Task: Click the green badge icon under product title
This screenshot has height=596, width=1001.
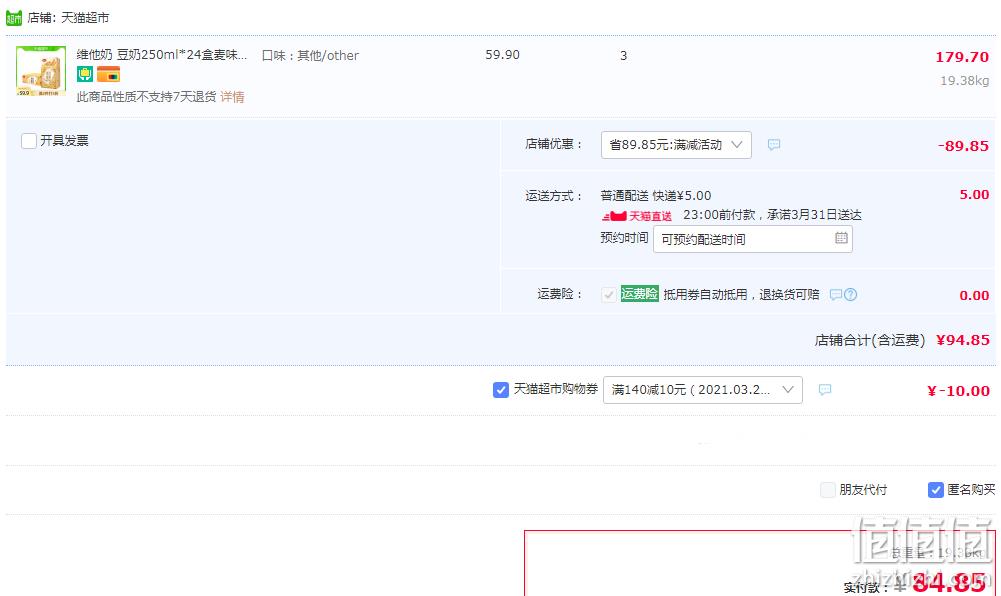Action: (85, 75)
